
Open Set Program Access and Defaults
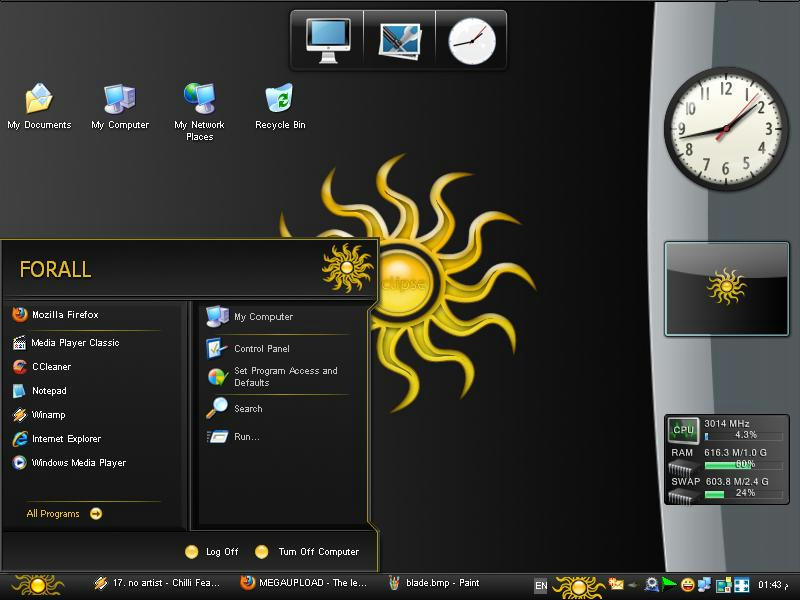[272, 377]
